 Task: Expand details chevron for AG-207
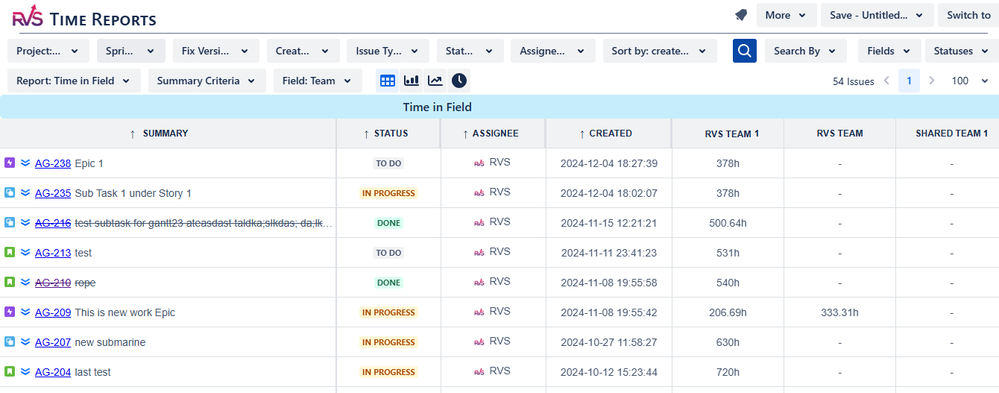tap(25, 342)
